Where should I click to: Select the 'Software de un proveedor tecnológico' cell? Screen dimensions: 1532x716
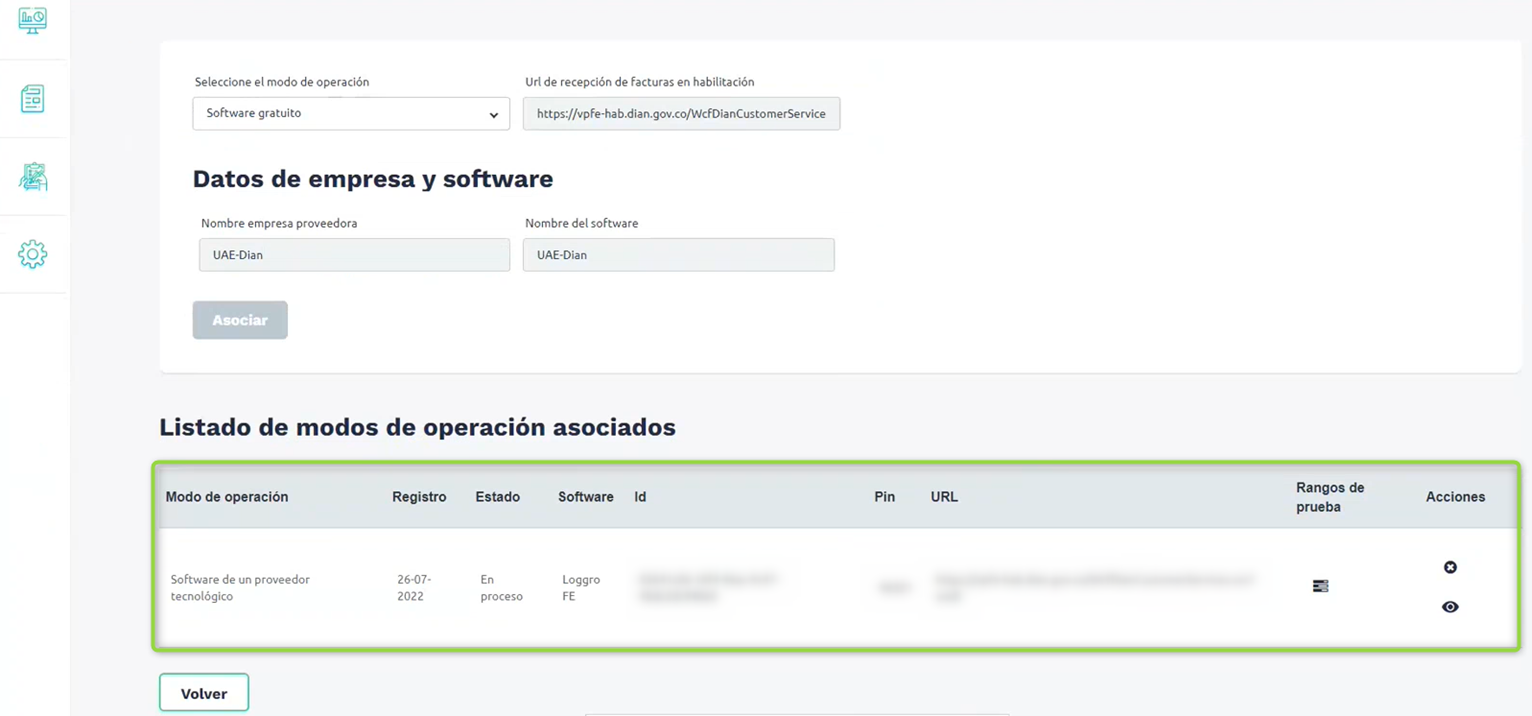[240, 588]
